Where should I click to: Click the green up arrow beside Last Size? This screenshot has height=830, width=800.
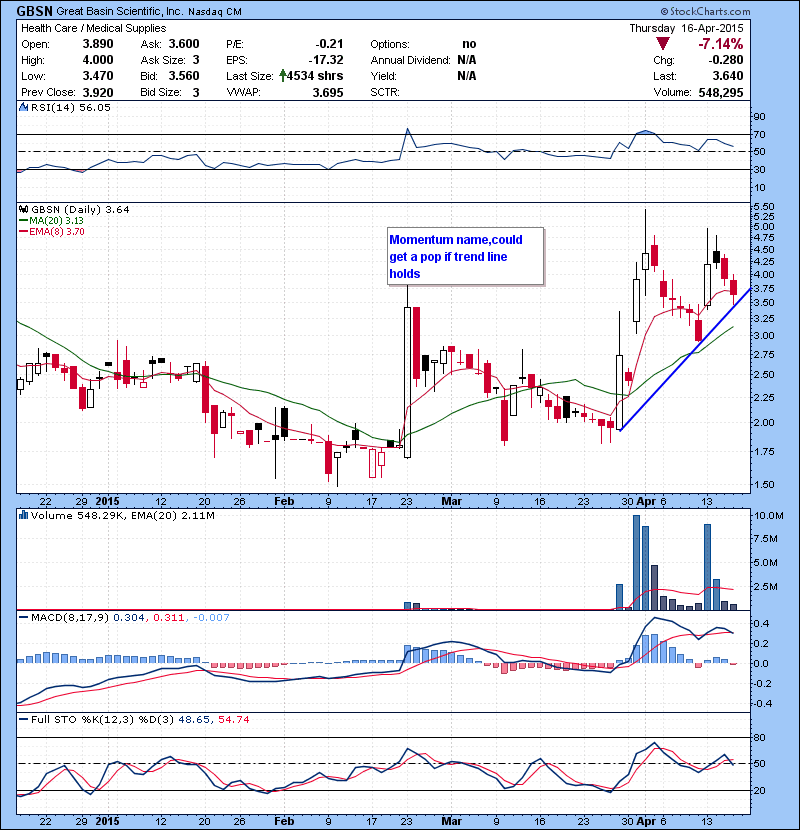pos(283,76)
